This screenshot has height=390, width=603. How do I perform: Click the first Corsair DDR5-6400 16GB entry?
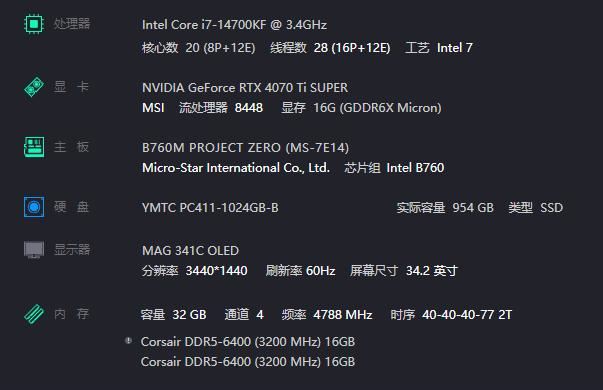pos(248,342)
